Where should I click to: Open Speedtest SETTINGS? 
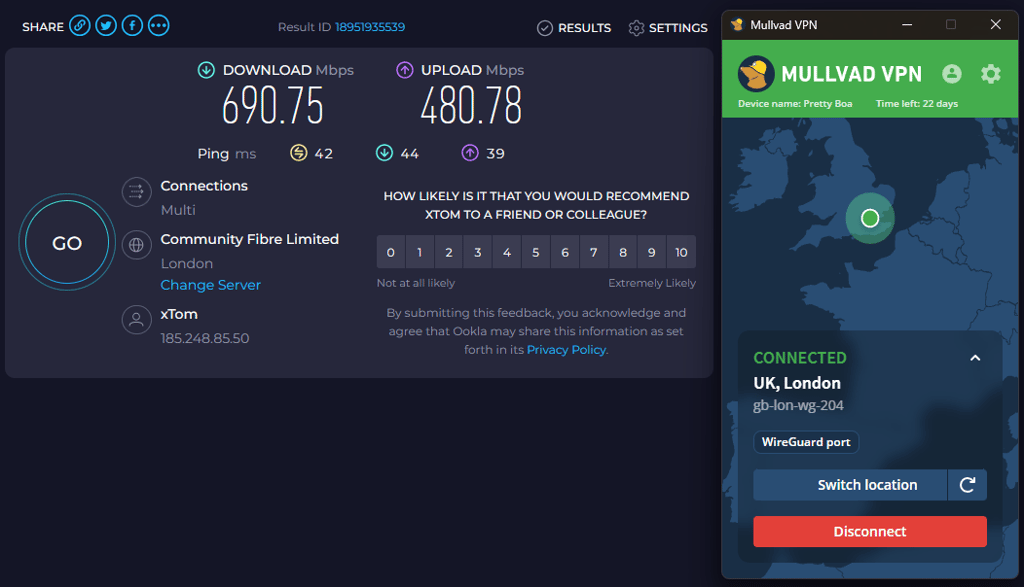[668, 28]
